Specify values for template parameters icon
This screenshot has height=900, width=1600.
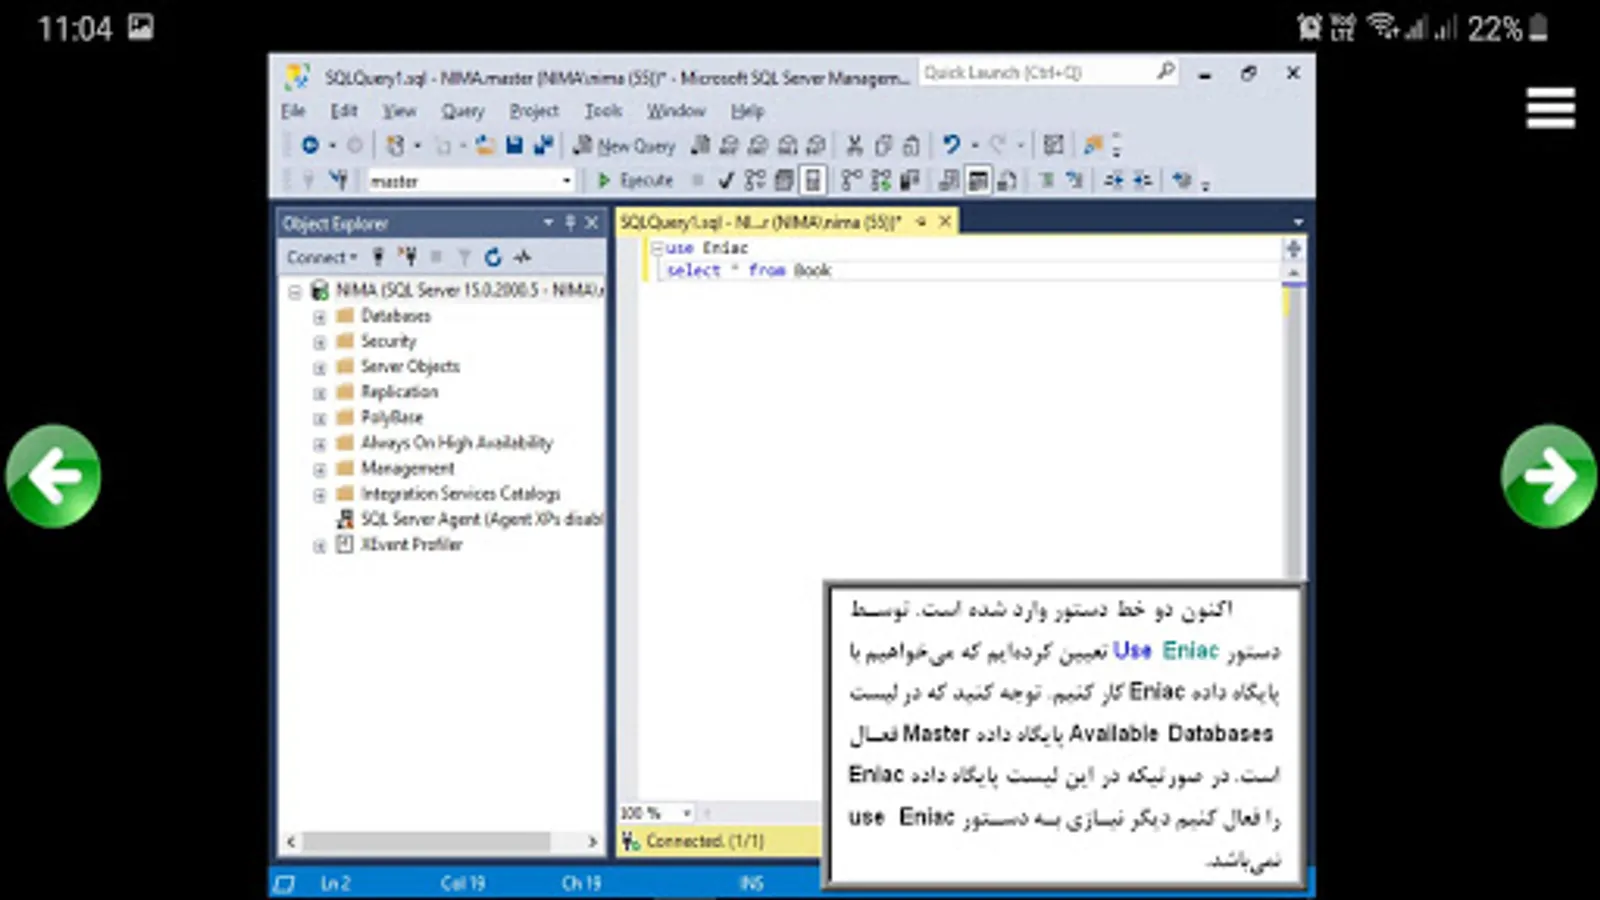click(x=1182, y=180)
